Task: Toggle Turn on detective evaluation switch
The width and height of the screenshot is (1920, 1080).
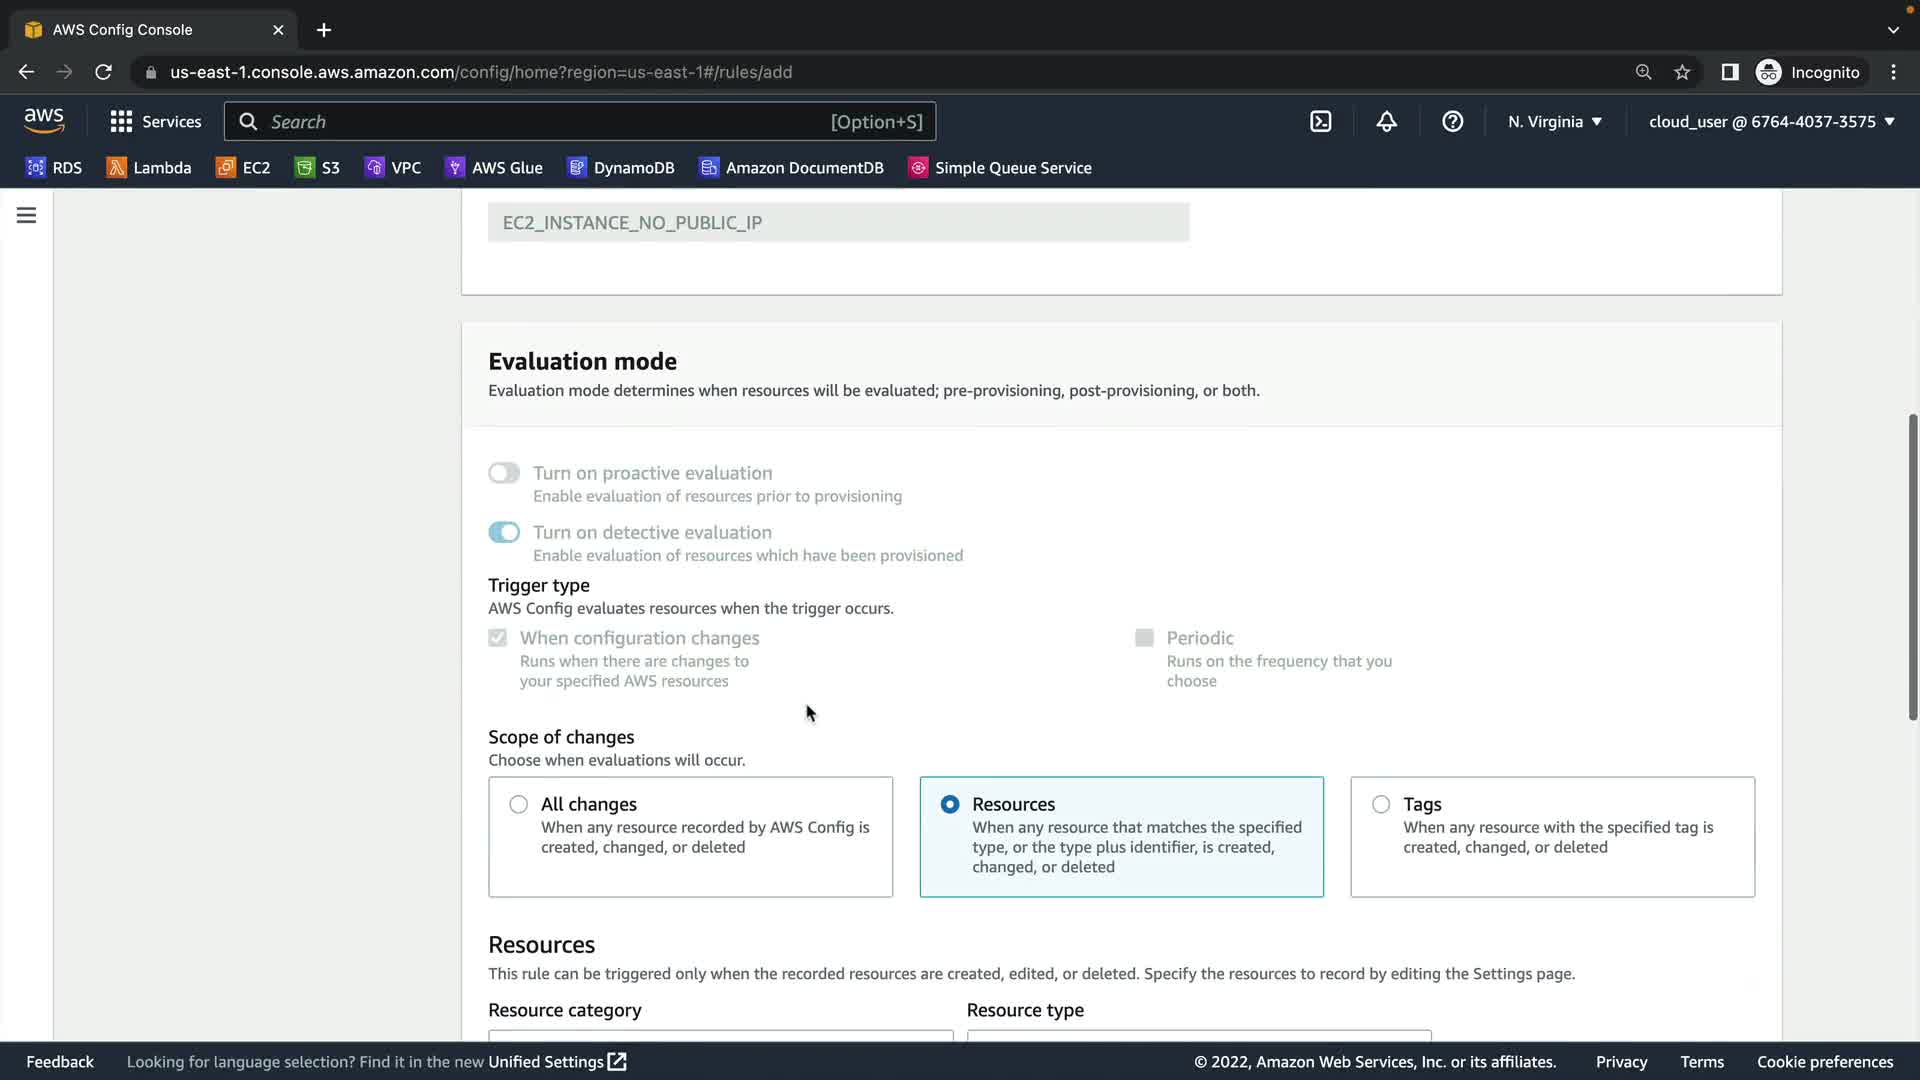Action: point(504,532)
